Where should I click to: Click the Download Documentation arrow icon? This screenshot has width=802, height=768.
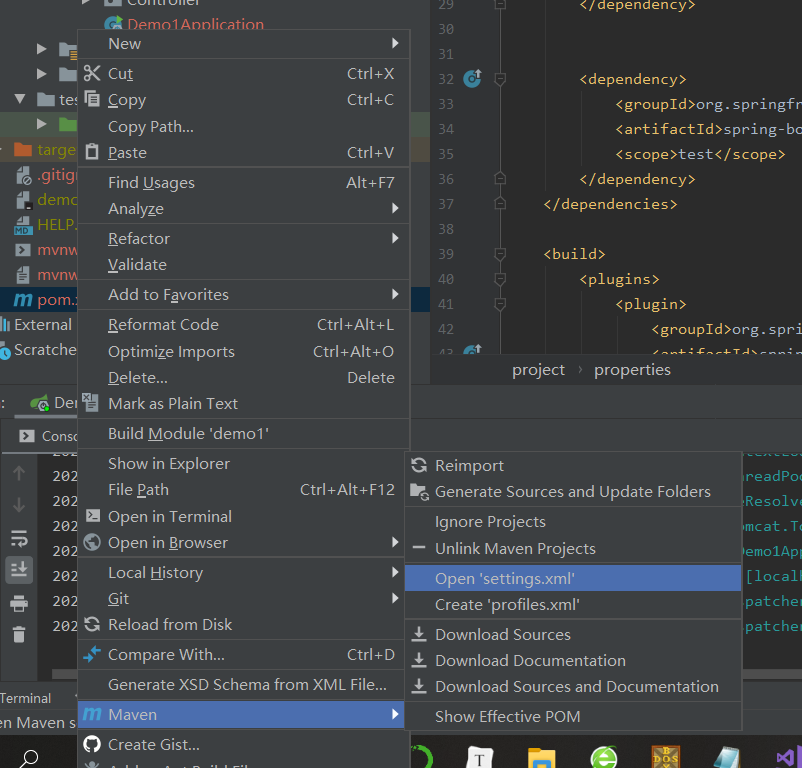coord(419,660)
